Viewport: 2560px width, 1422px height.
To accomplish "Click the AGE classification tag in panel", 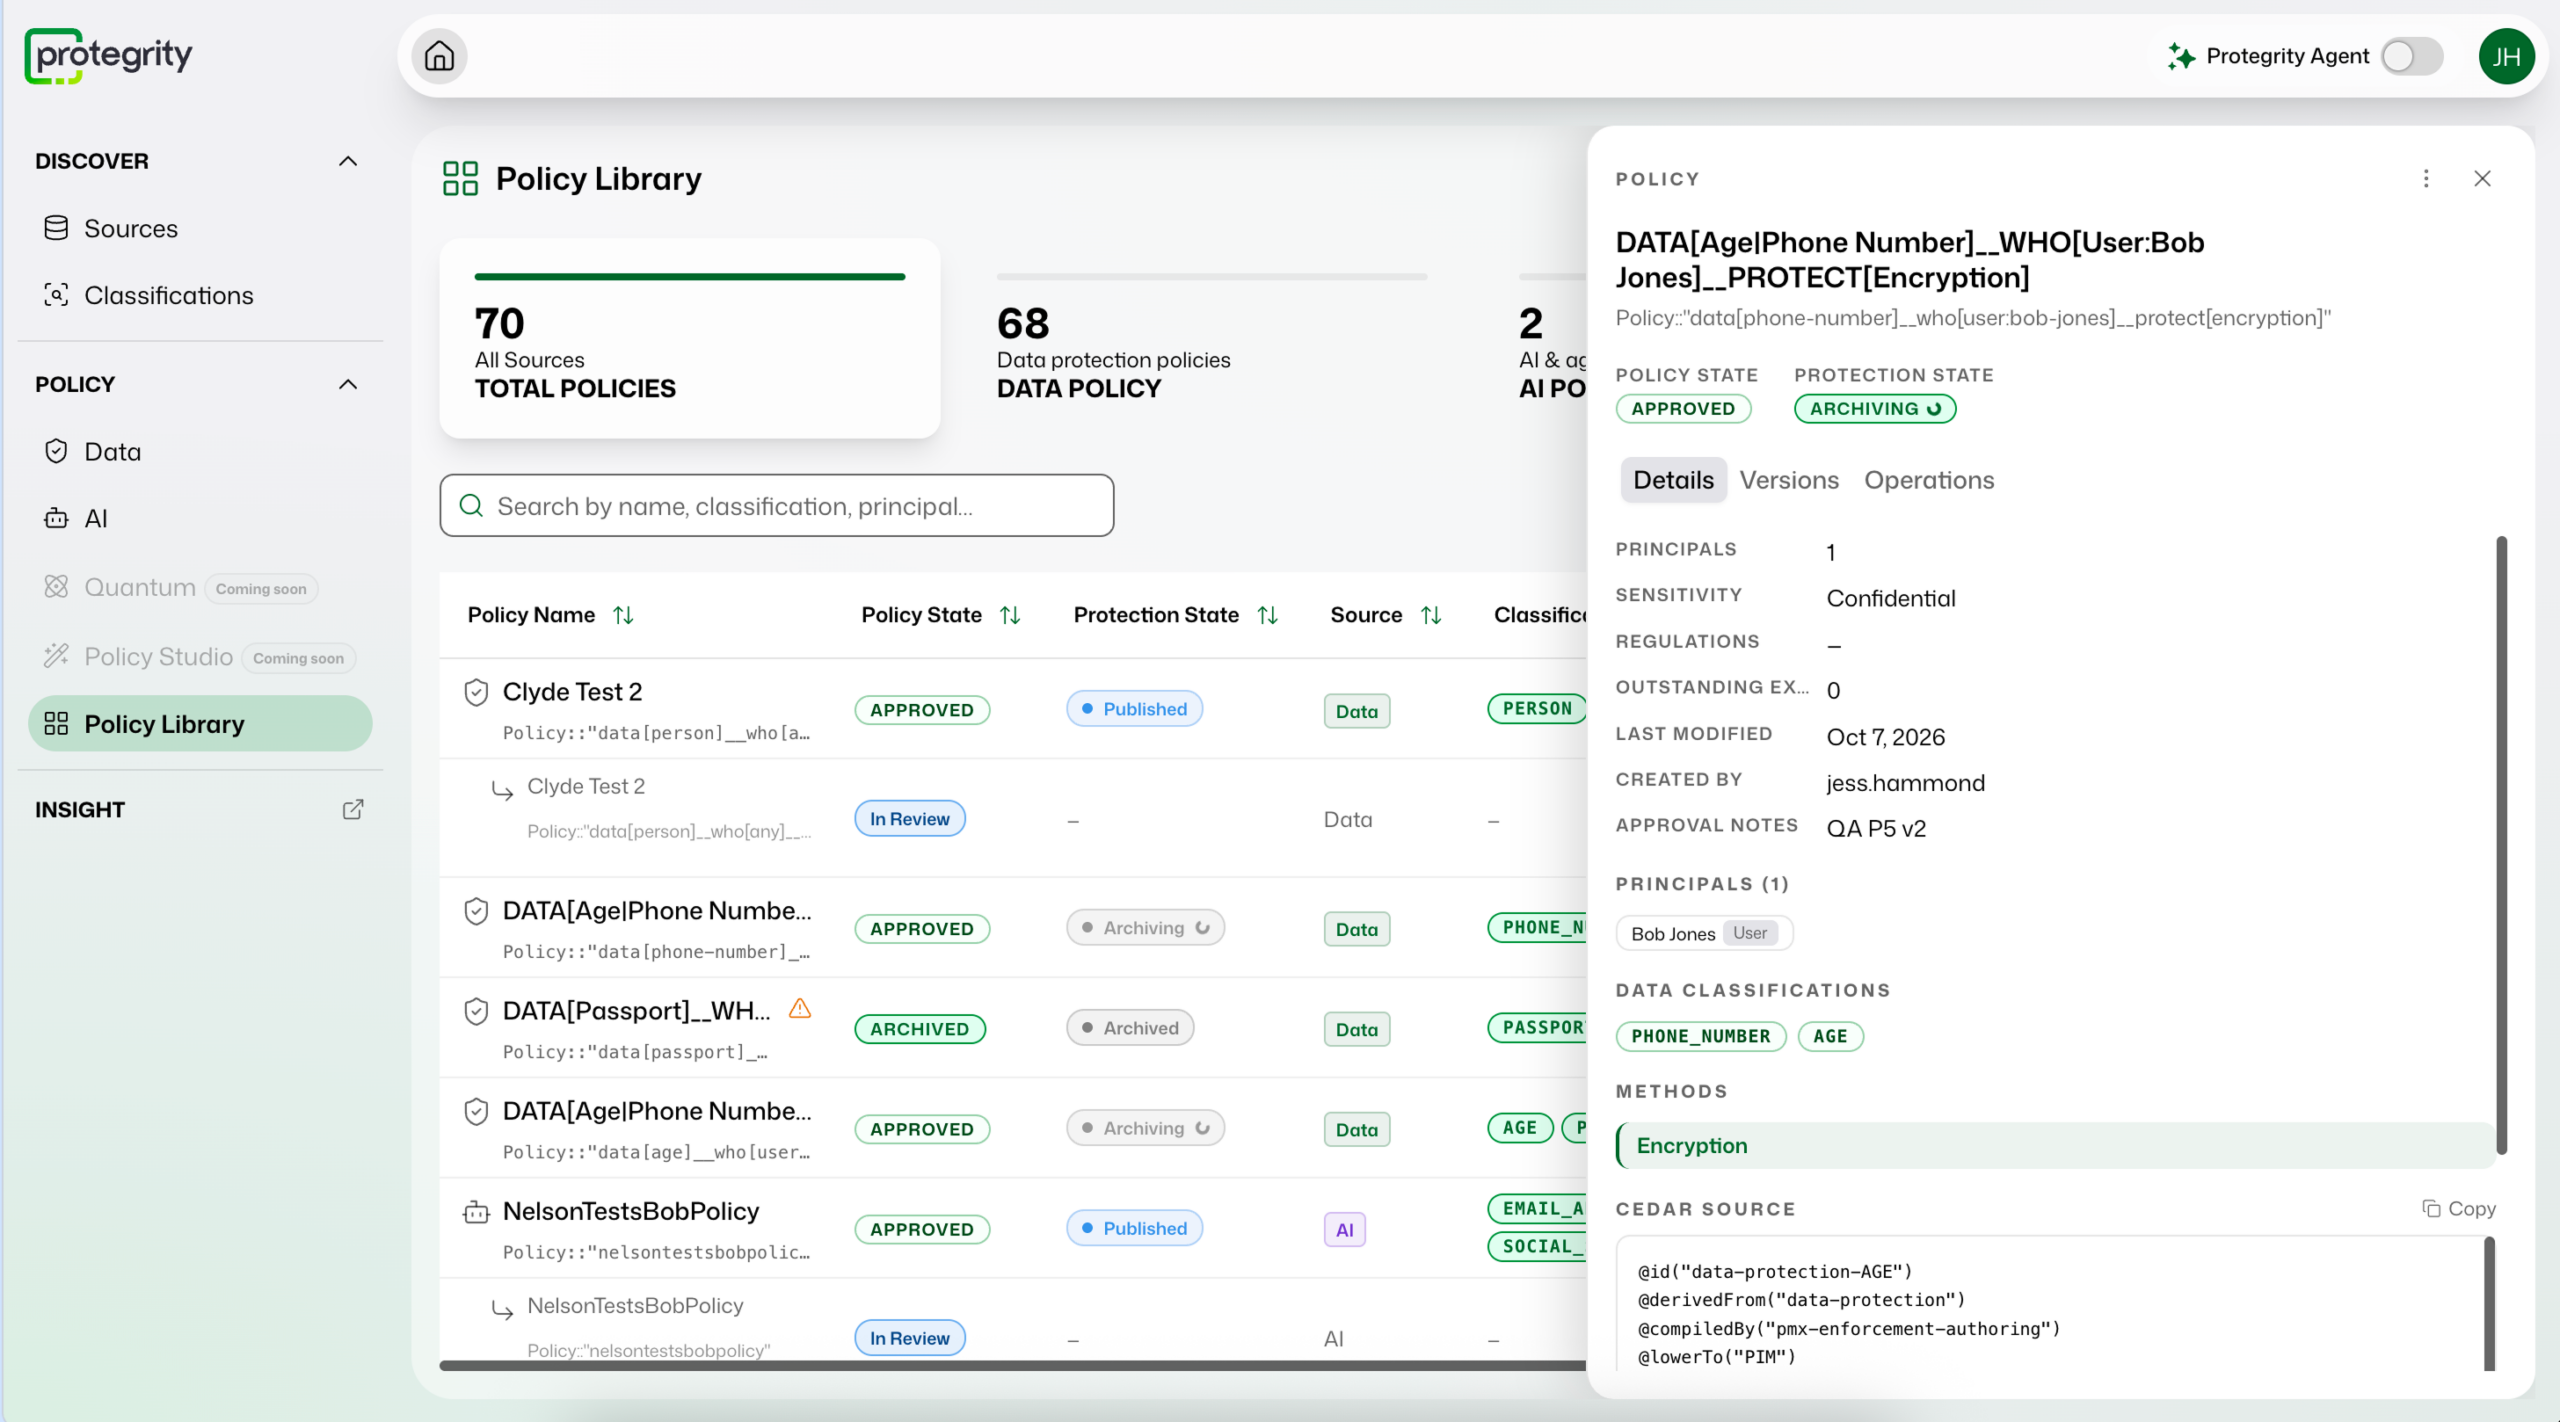I will [1830, 1036].
